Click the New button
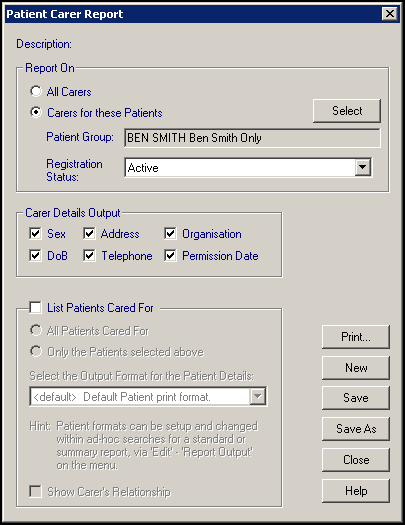 point(356,368)
